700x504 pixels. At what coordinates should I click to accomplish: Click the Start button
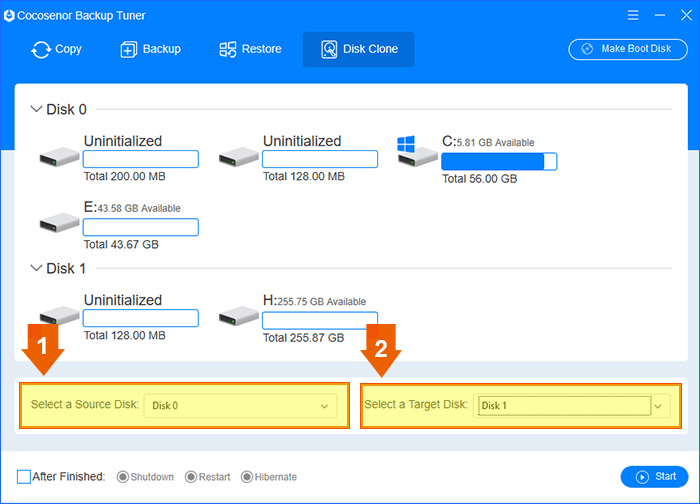(654, 477)
